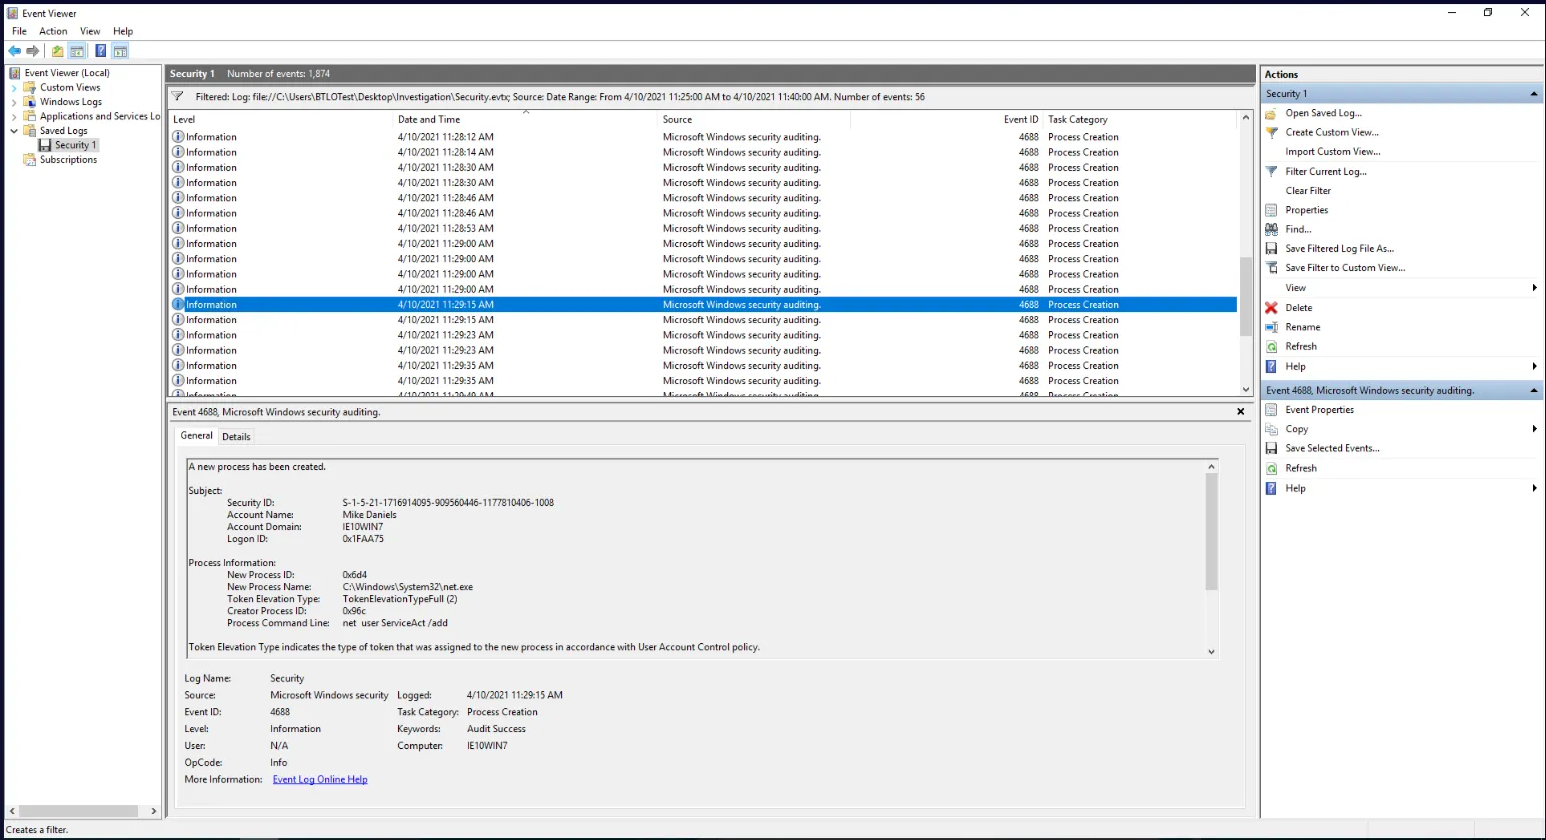Select Event Viewer (Local) root node

tap(67, 73)
